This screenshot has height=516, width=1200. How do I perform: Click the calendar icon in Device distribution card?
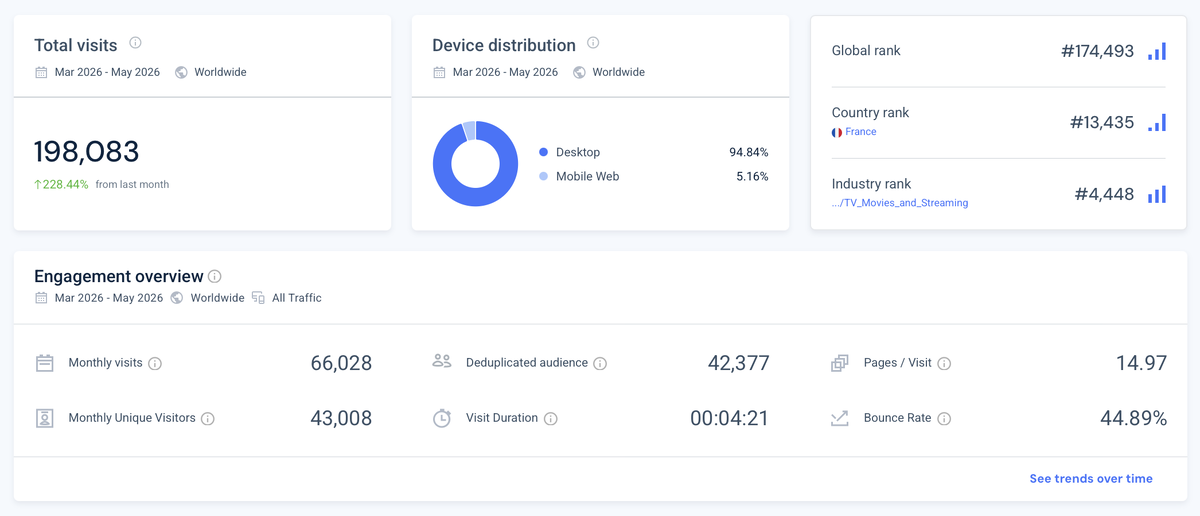pos(439,72)
